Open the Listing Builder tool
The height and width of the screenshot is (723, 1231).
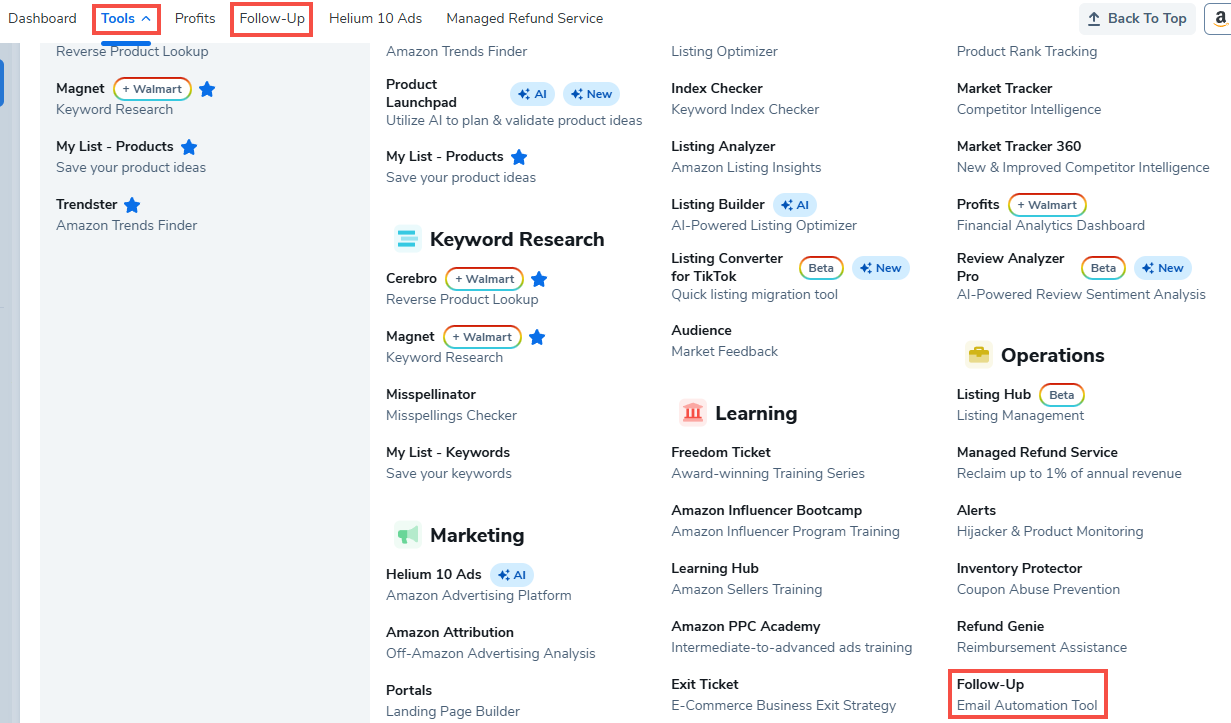(x=718, y=205)
